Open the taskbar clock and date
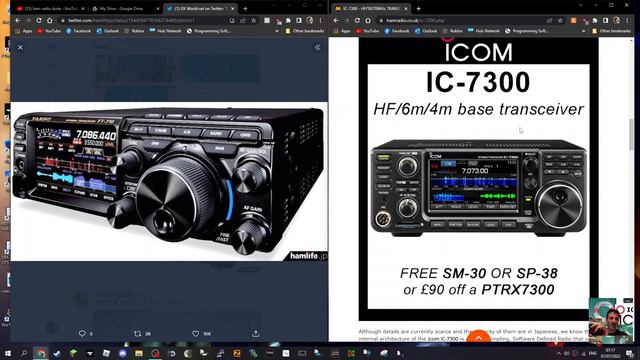Screen dimensions: 640x360 click(x=611, y=353)
